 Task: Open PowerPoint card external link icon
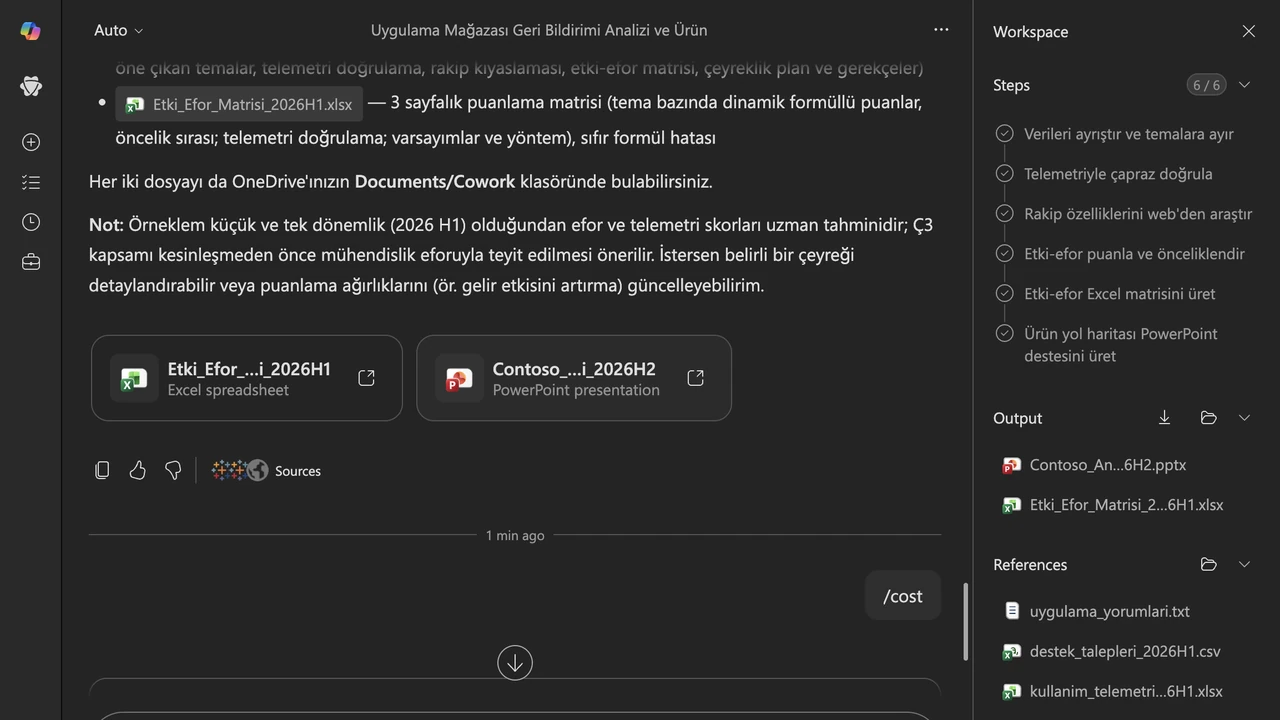coord(695,378)
